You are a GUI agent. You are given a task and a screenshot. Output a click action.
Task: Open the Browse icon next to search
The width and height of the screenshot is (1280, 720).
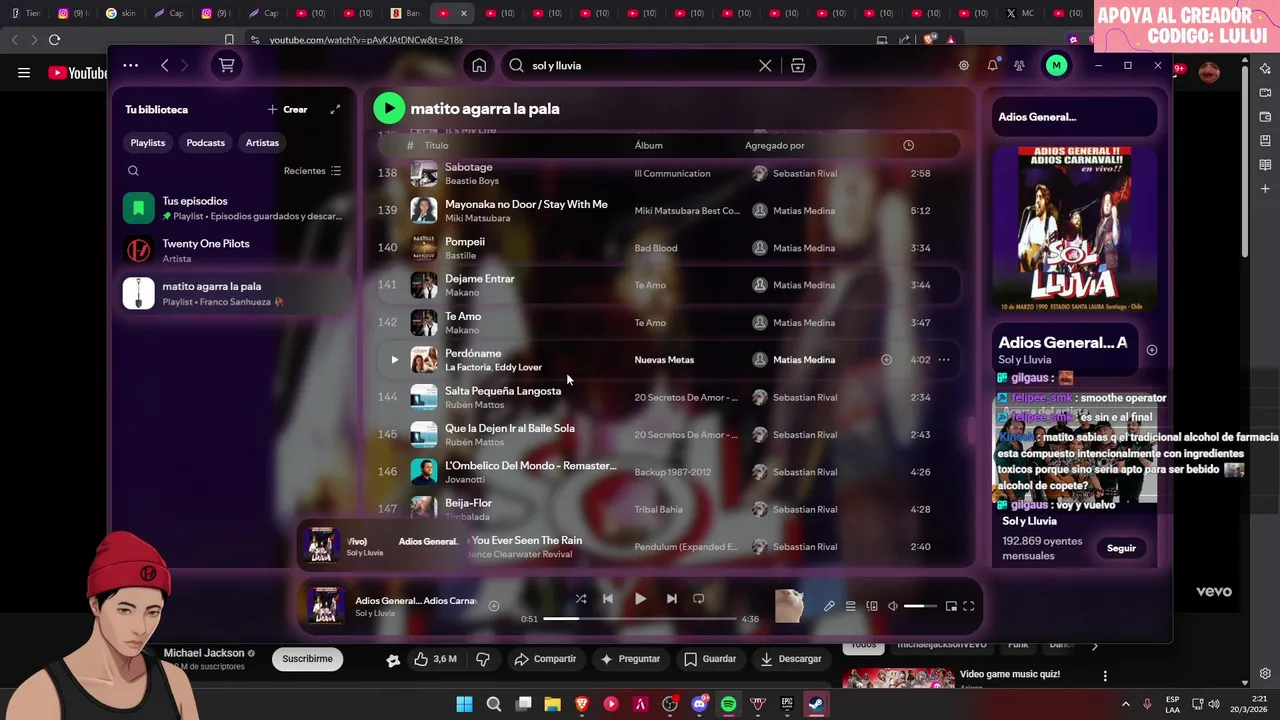point(797,65)
